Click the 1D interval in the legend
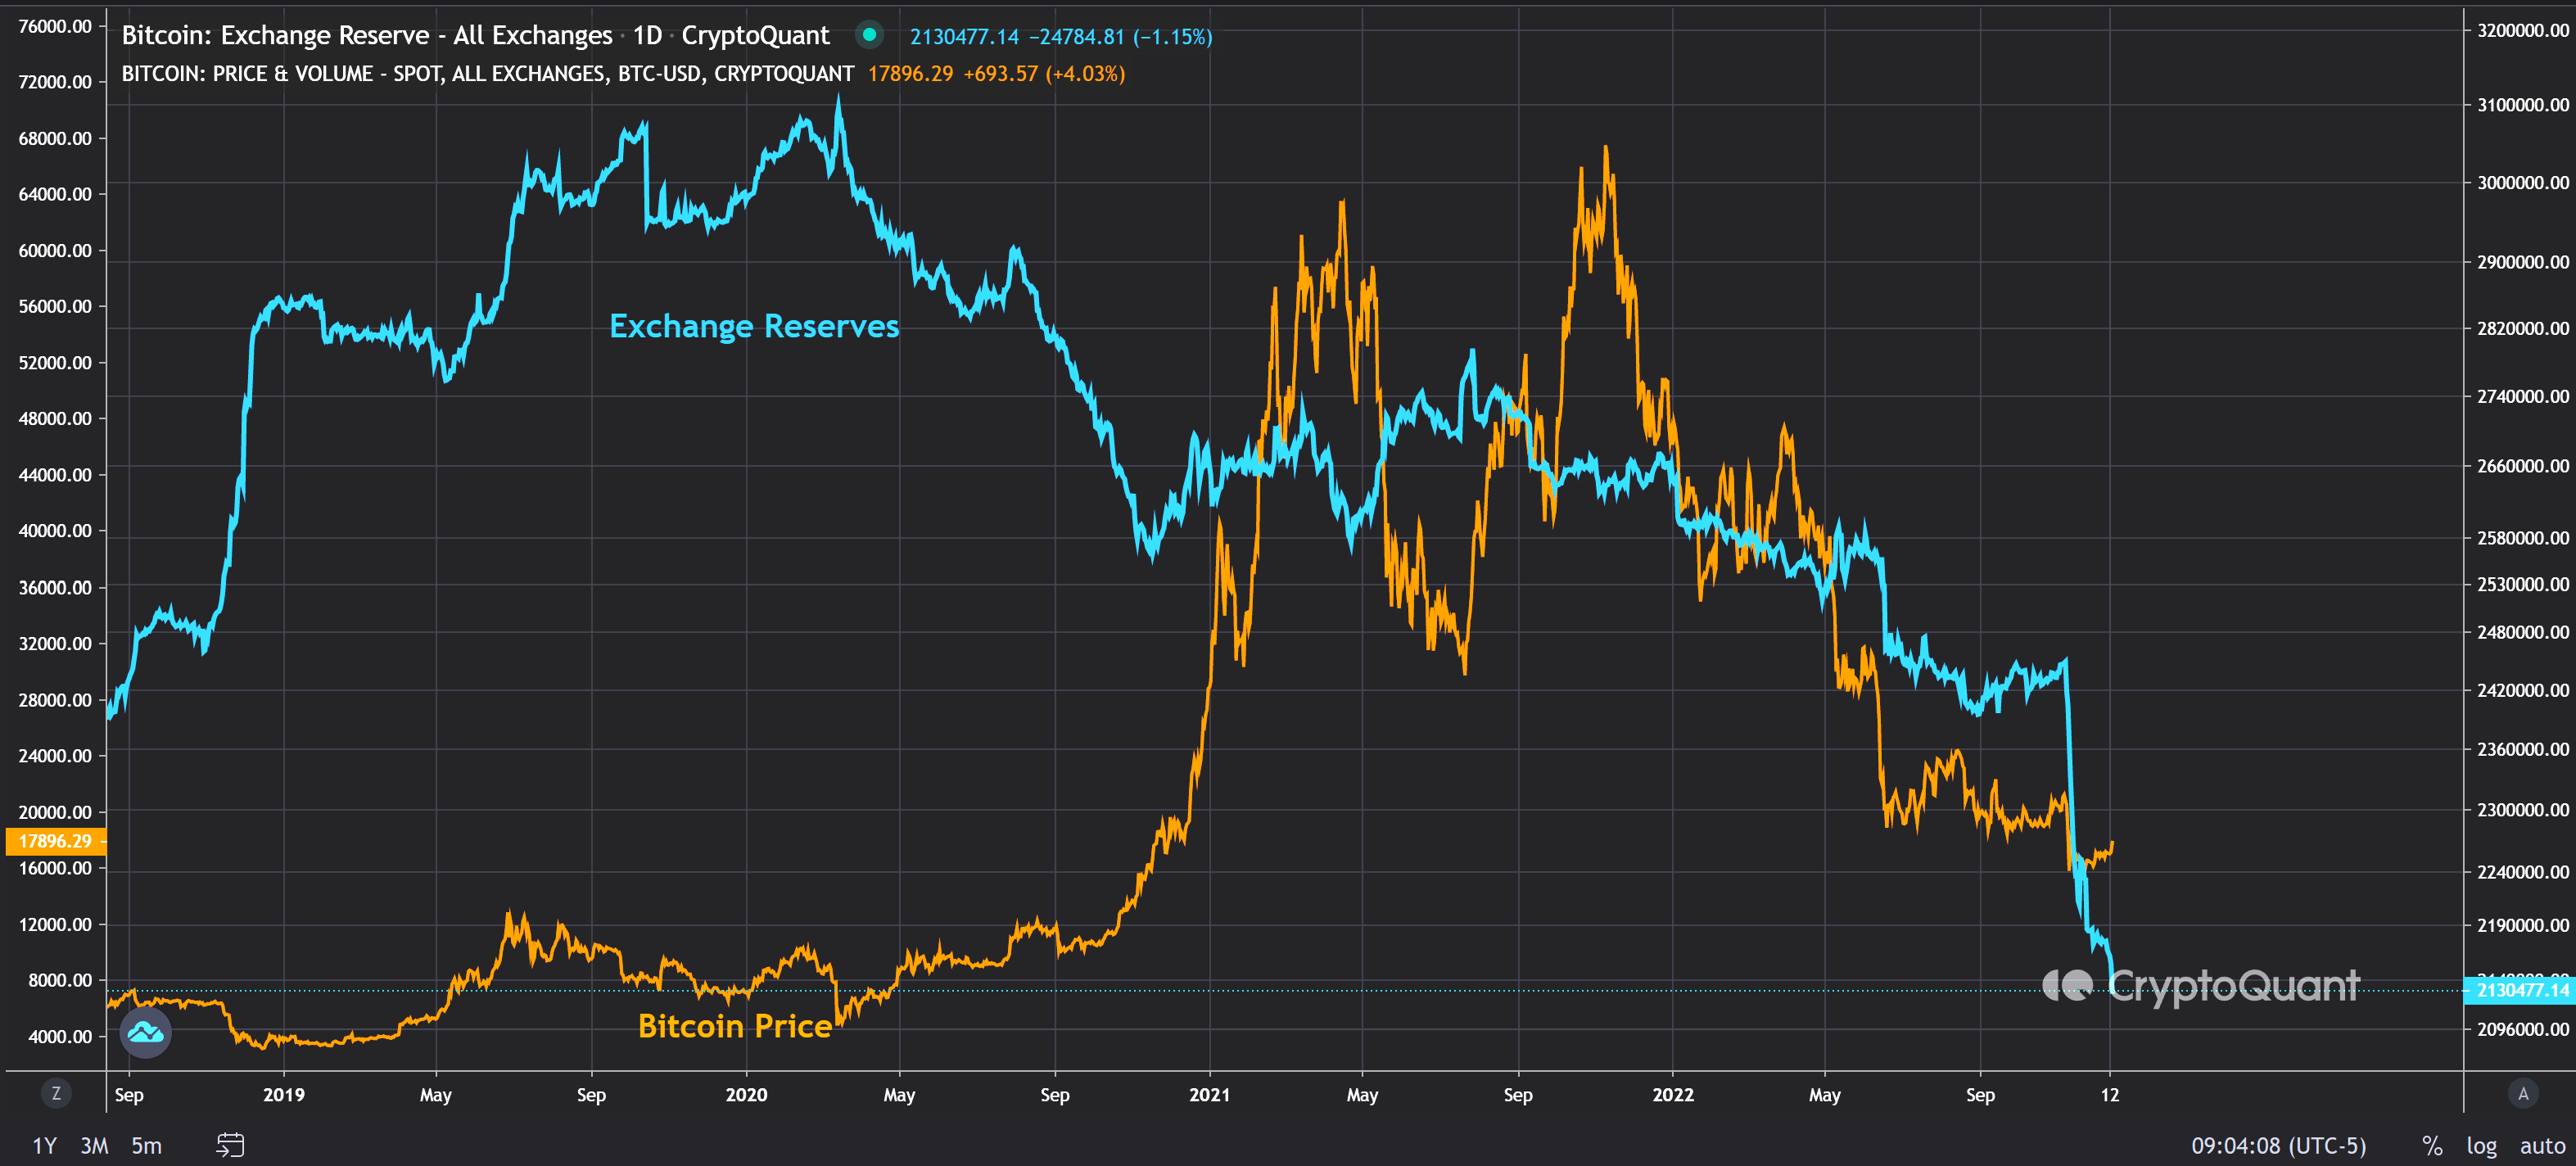The height and width of the screenshot is (1166, 2576). pyautogui.click(x=647, y=35)
